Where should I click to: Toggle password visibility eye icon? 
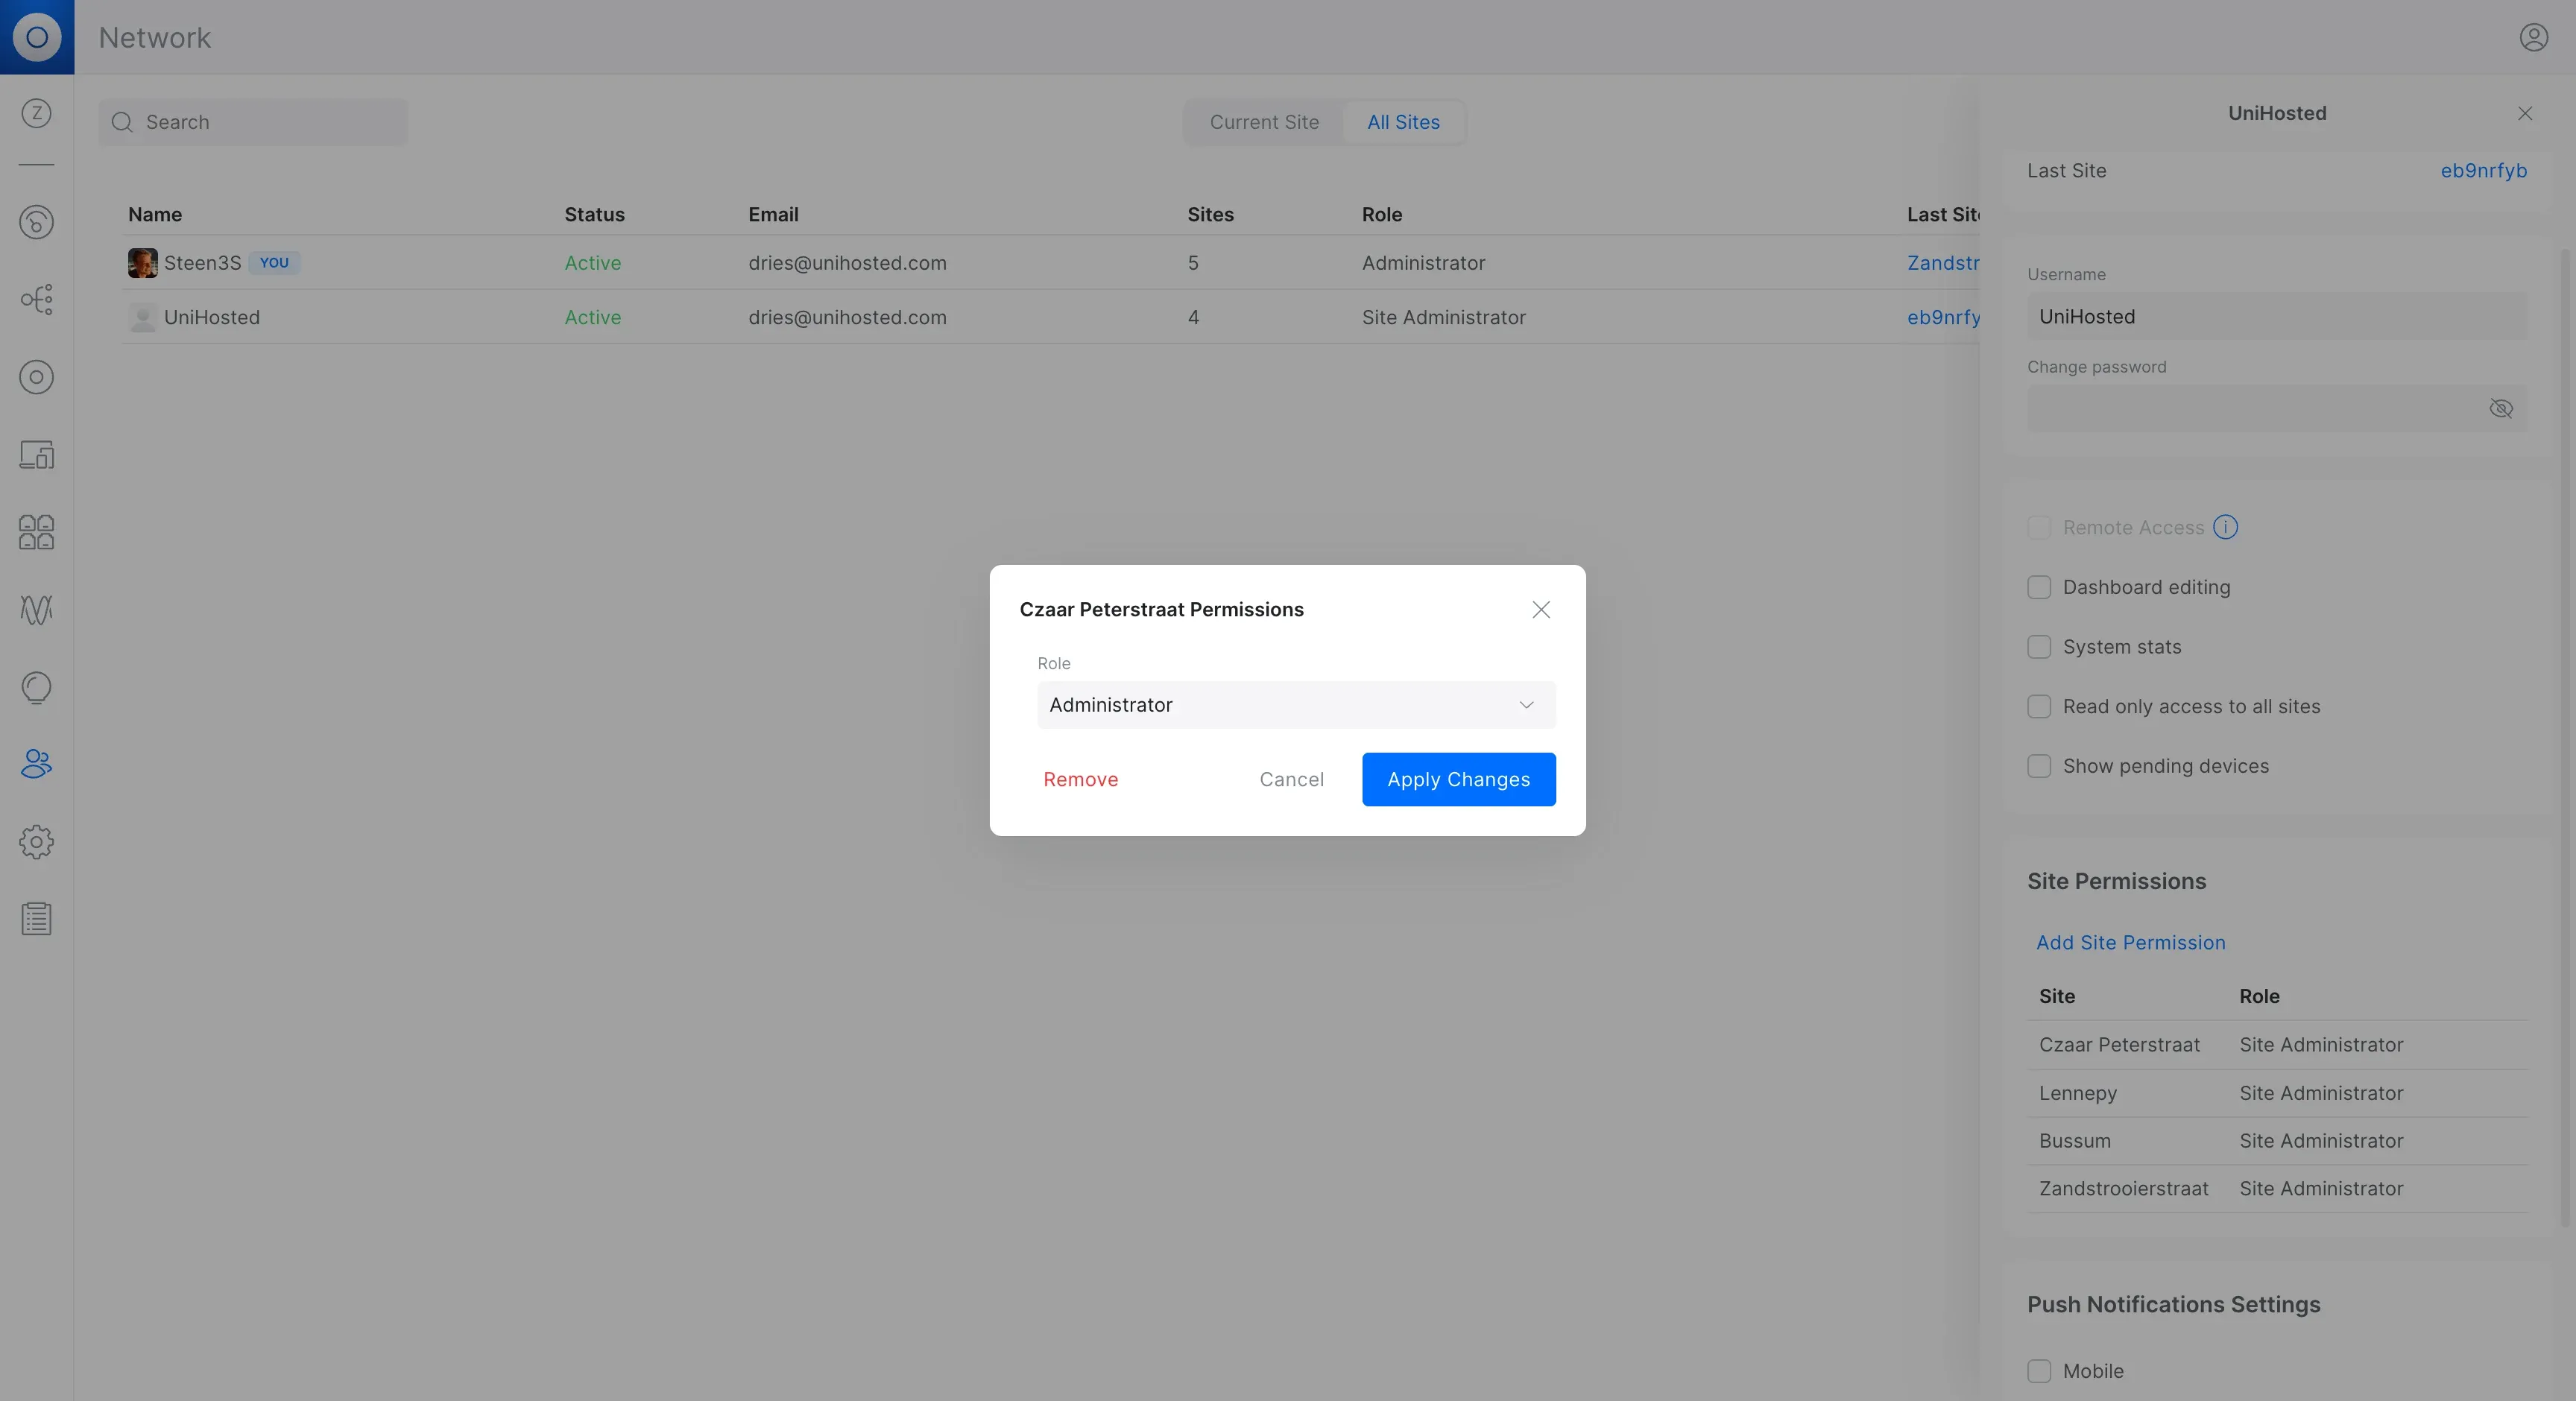(x=2500, y=408)
